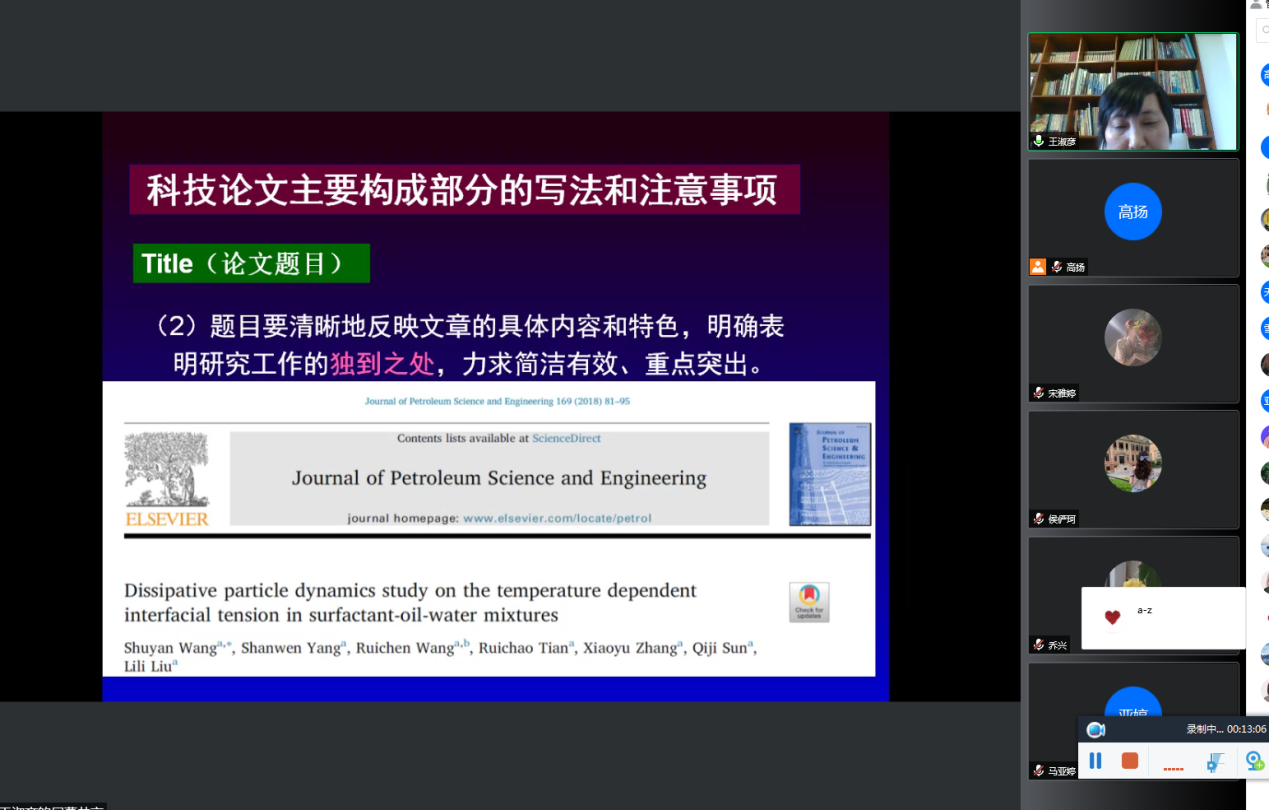Open www.elsevier.com/locate/petrol journal homepage link
The width and height of the screenshot is (1269, 810).
(x=556, y=518)
